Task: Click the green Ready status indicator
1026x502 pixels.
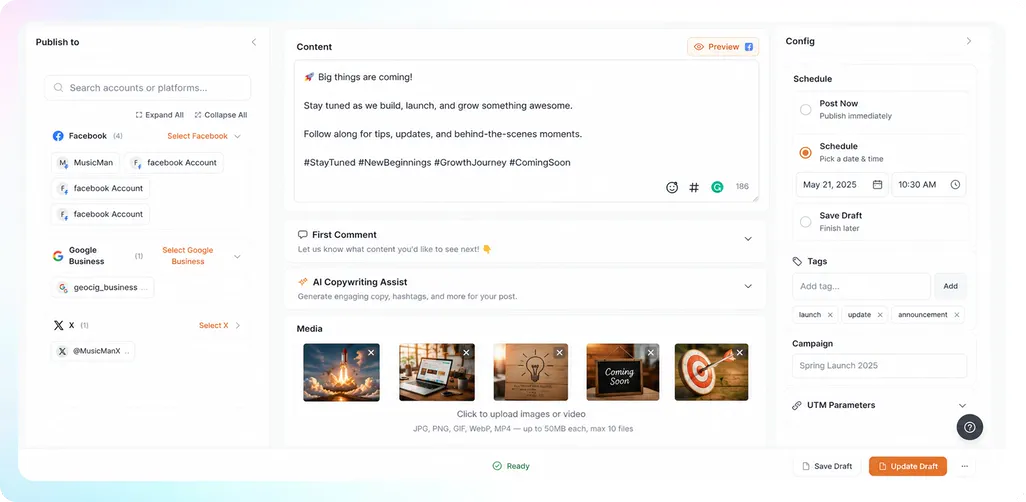Action: click(x=511, y=466)
